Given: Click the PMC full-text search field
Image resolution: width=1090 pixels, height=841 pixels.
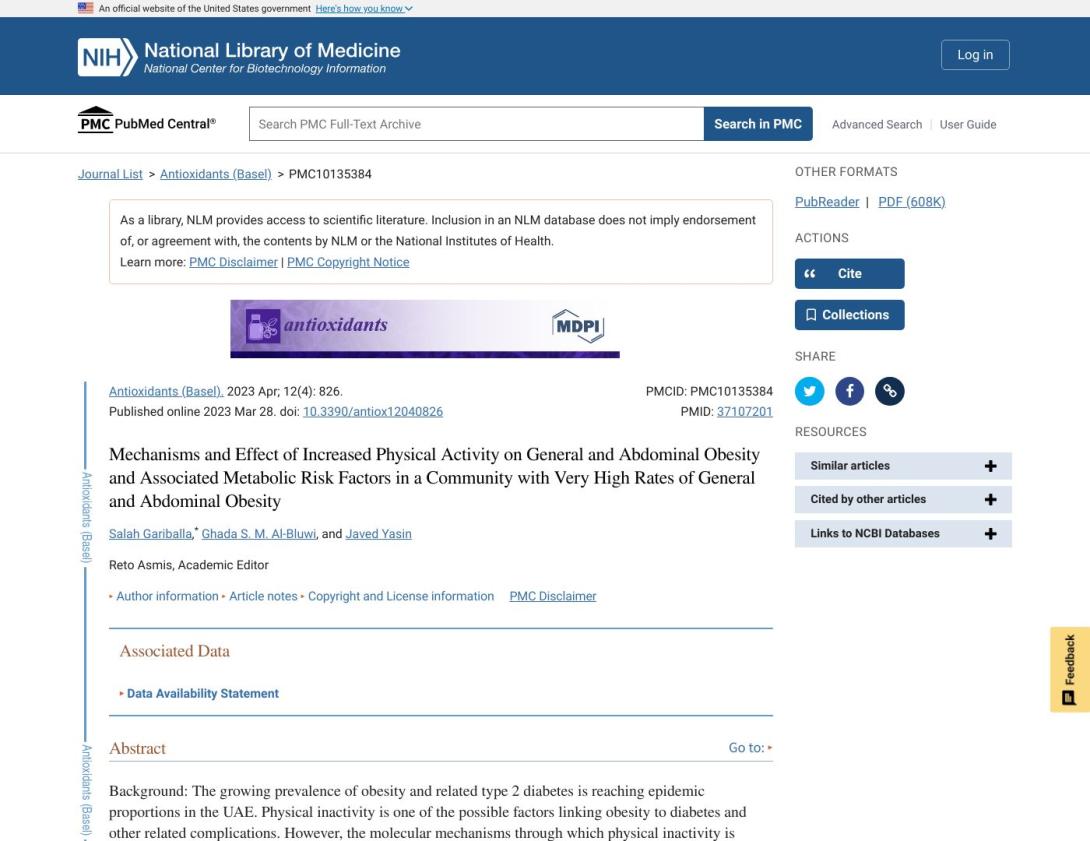Looking at the screenshot, I should (476, 124).
